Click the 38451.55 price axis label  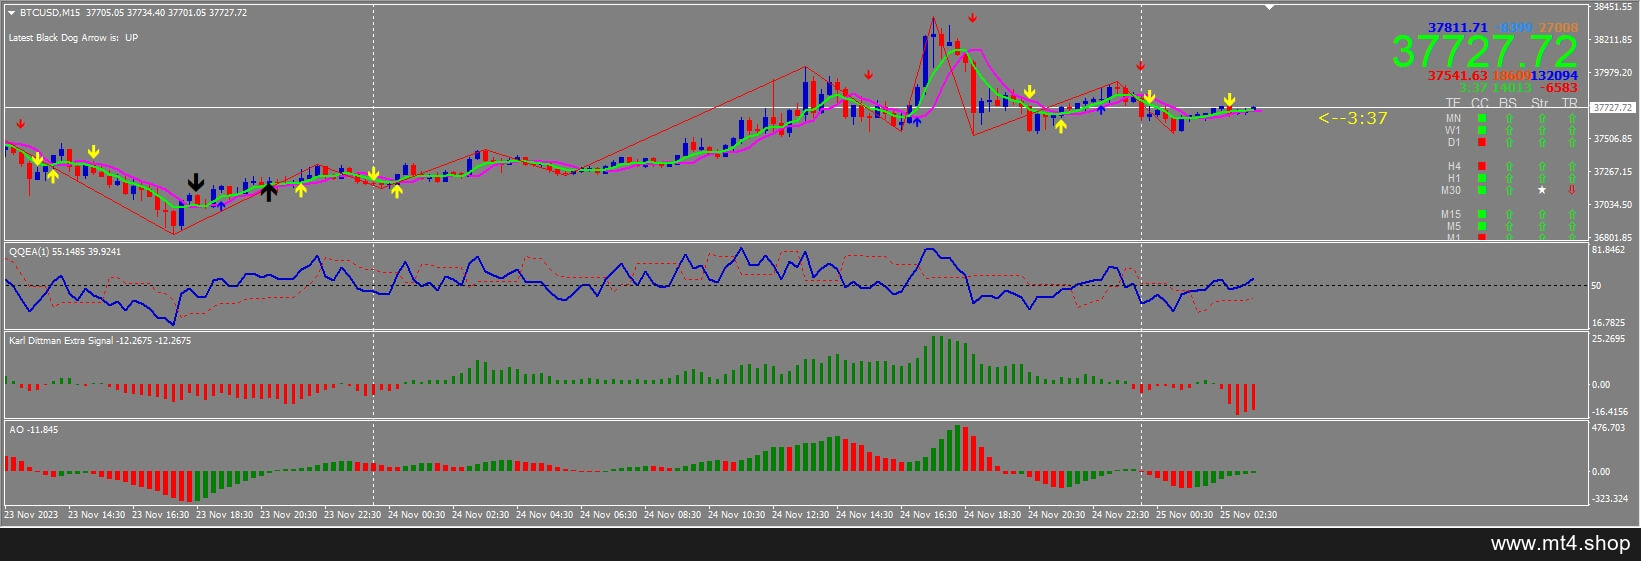click(x=1614, y=7)
